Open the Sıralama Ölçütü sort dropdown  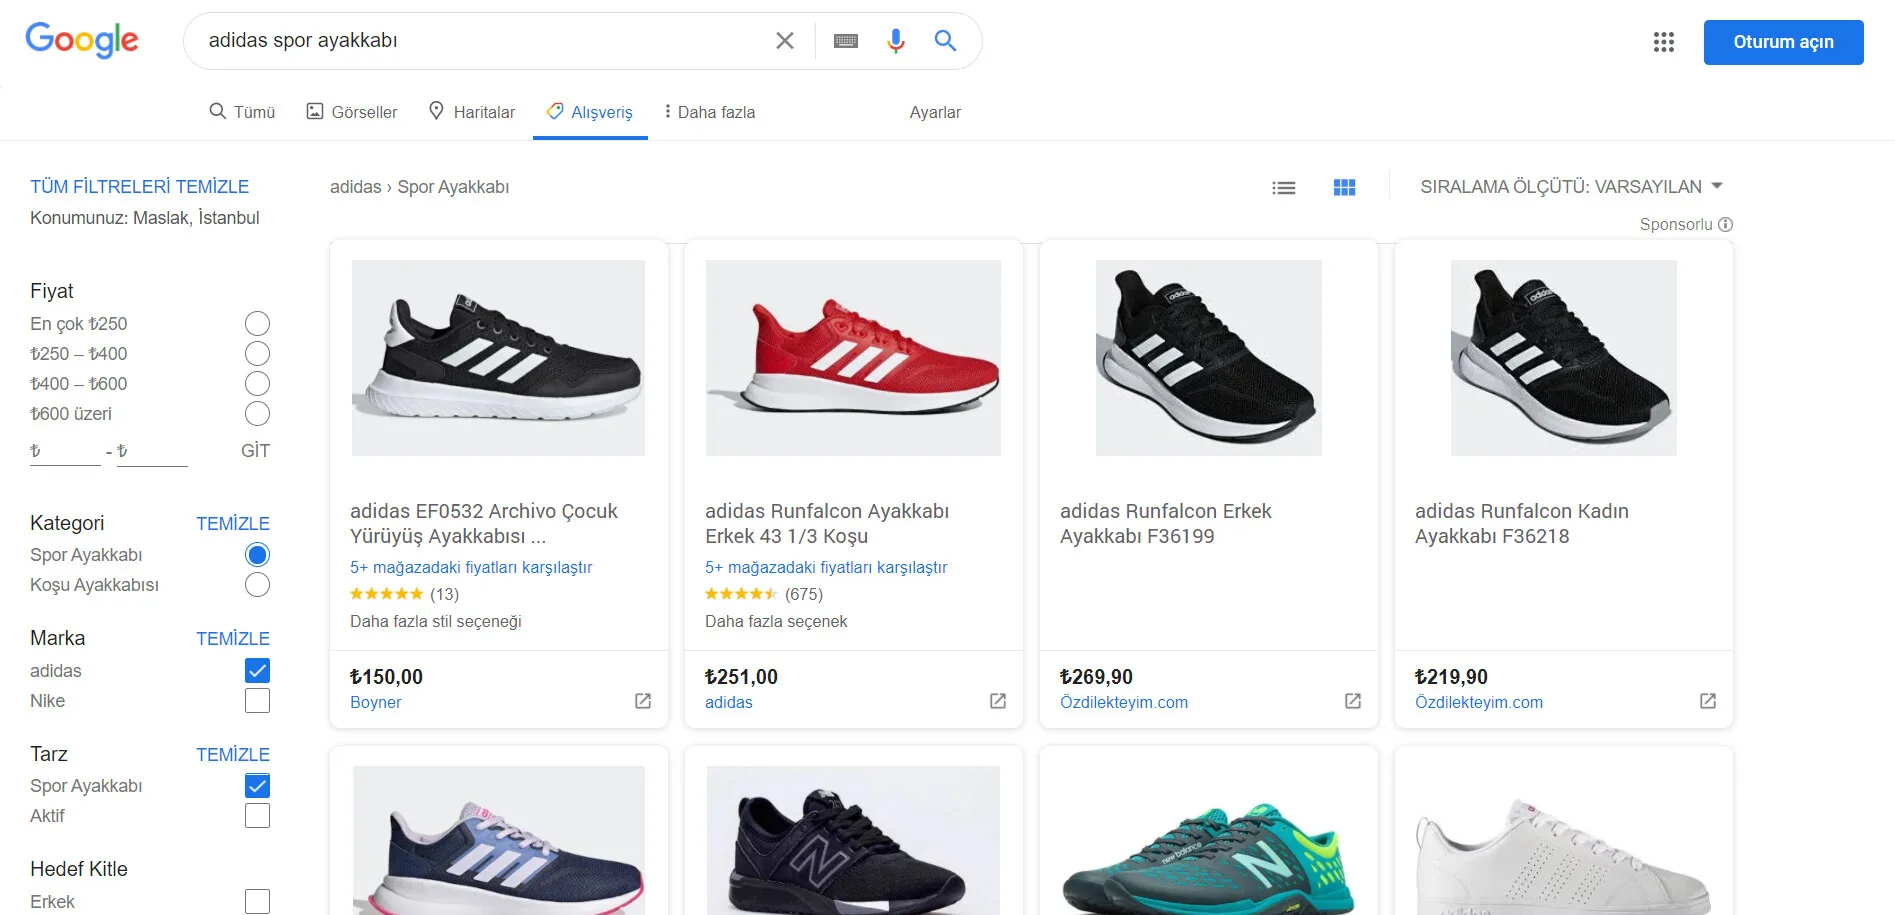click(x=1572, y=187)
